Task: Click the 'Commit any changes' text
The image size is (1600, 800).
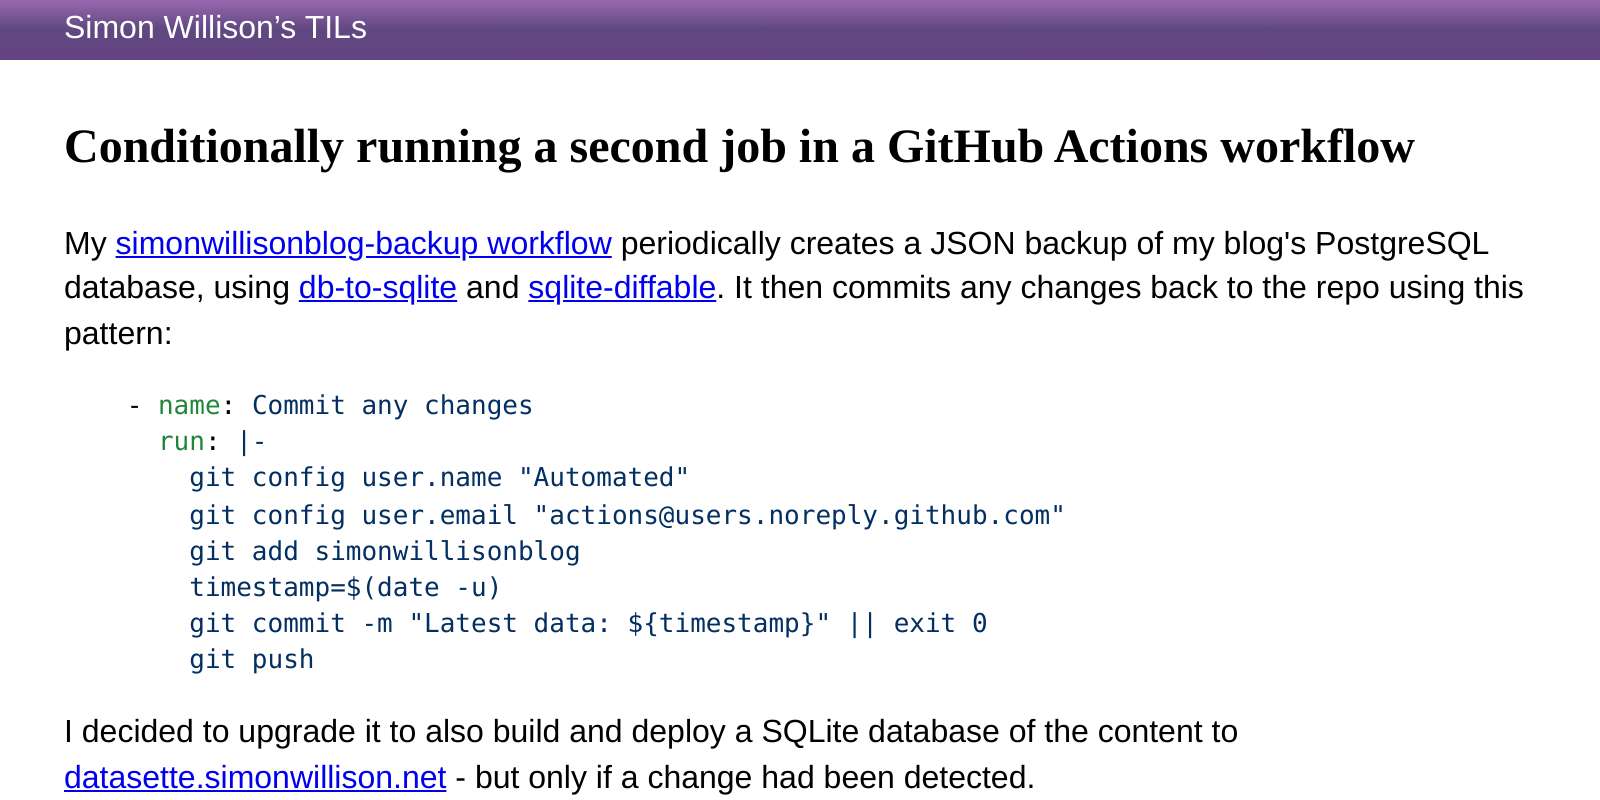Action: [392, 405]
